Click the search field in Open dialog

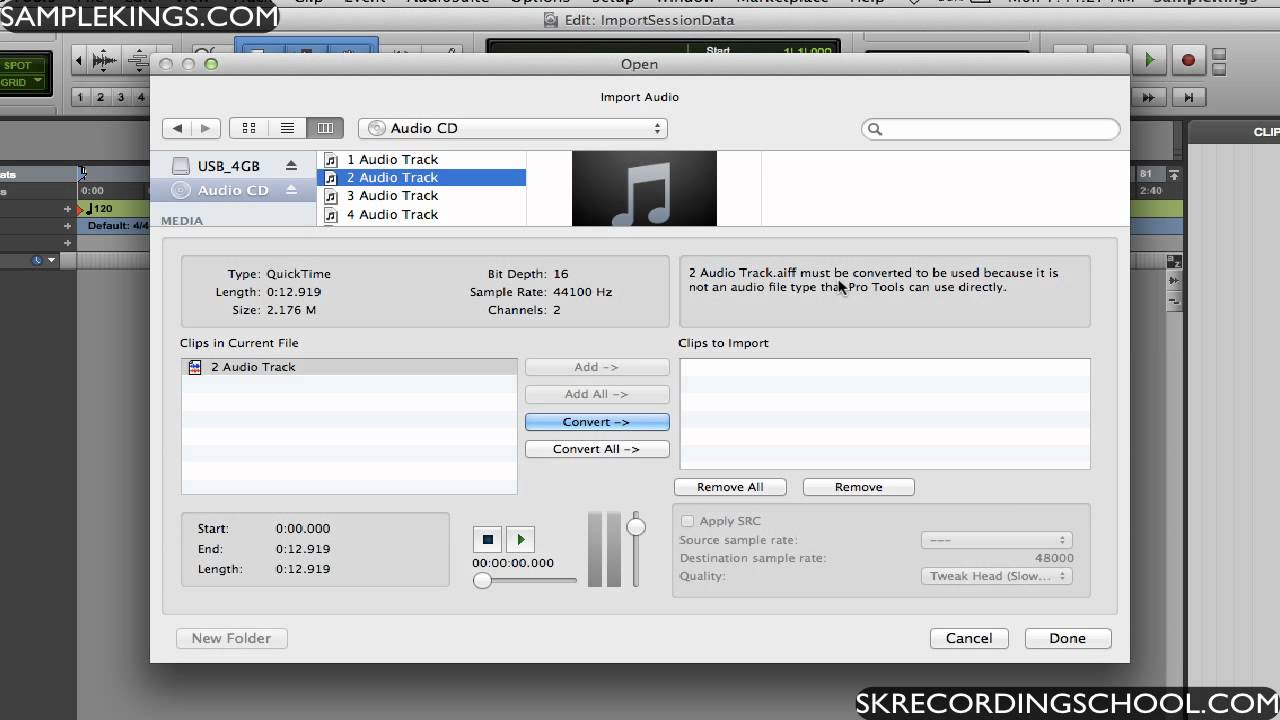(x=991, y=129)
